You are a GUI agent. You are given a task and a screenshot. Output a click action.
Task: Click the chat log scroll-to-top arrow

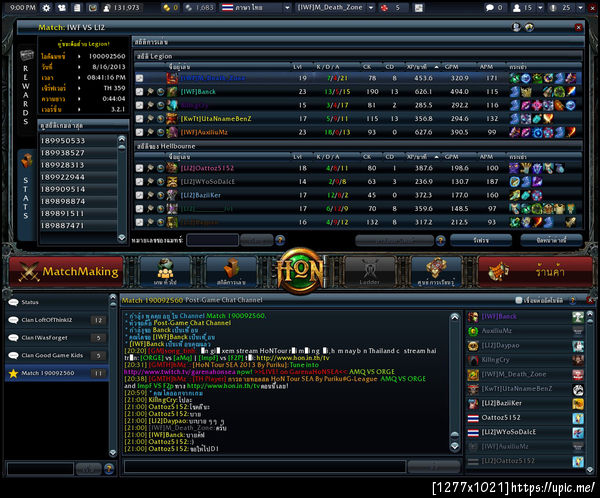(455, 317)
